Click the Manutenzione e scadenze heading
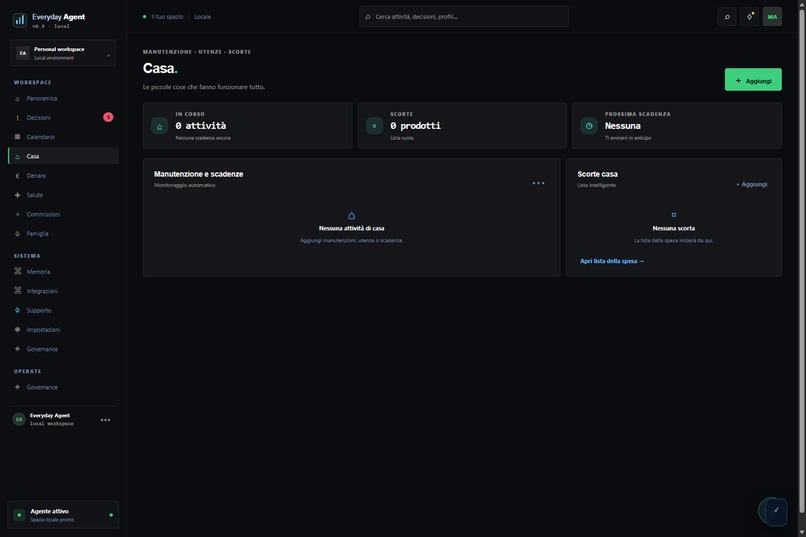The width and height of the screenshot is (806, 537). pyautogui.click(x=198, y=174)
